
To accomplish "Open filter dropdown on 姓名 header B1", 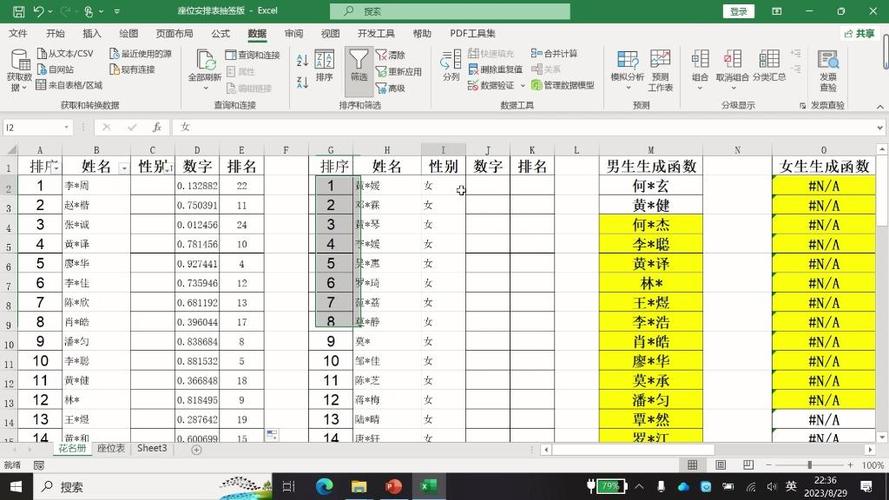I will (x=124, y=168).
